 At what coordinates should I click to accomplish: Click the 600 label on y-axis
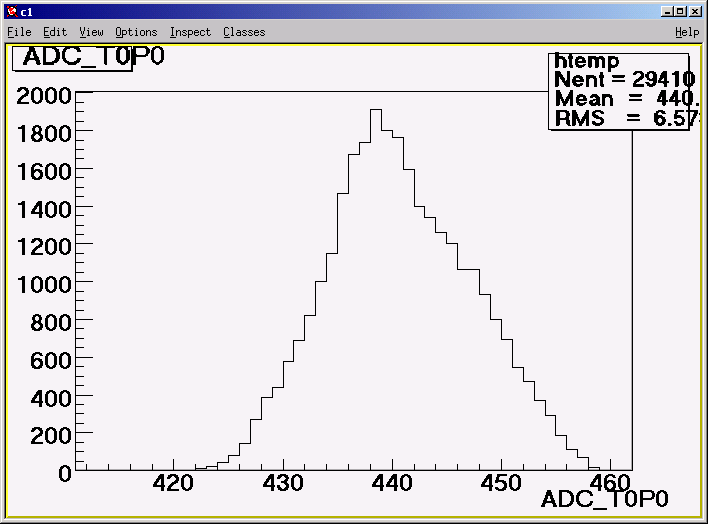pyautogui.click(x=51, y=360)
